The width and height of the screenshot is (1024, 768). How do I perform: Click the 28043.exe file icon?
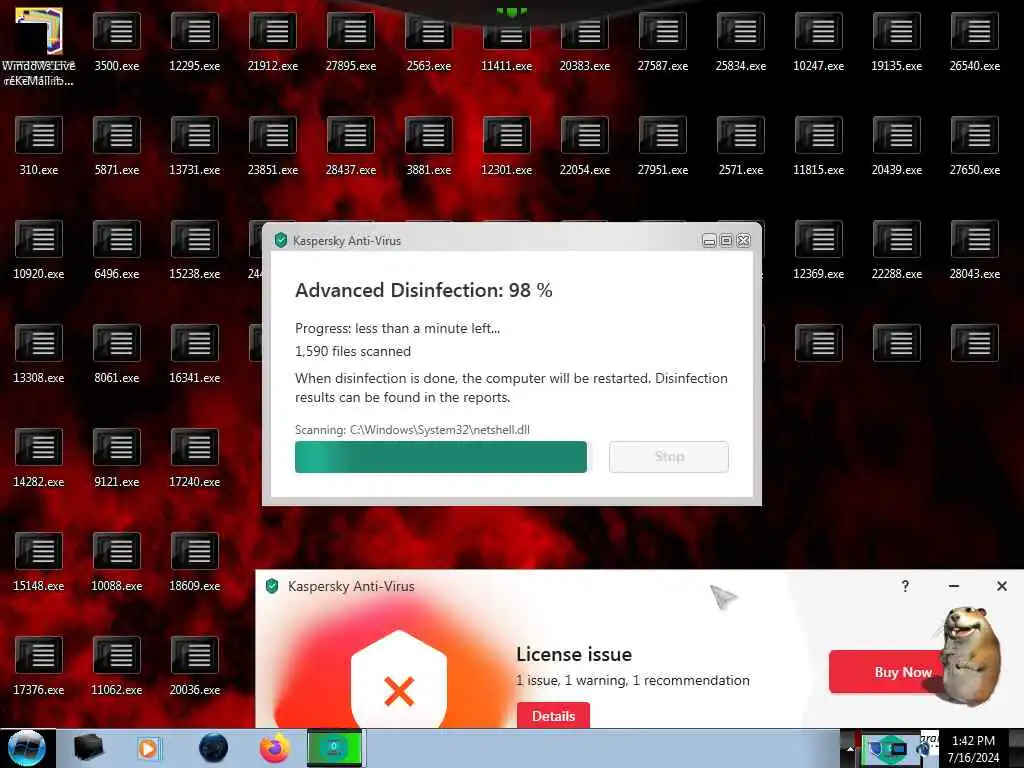975,239
